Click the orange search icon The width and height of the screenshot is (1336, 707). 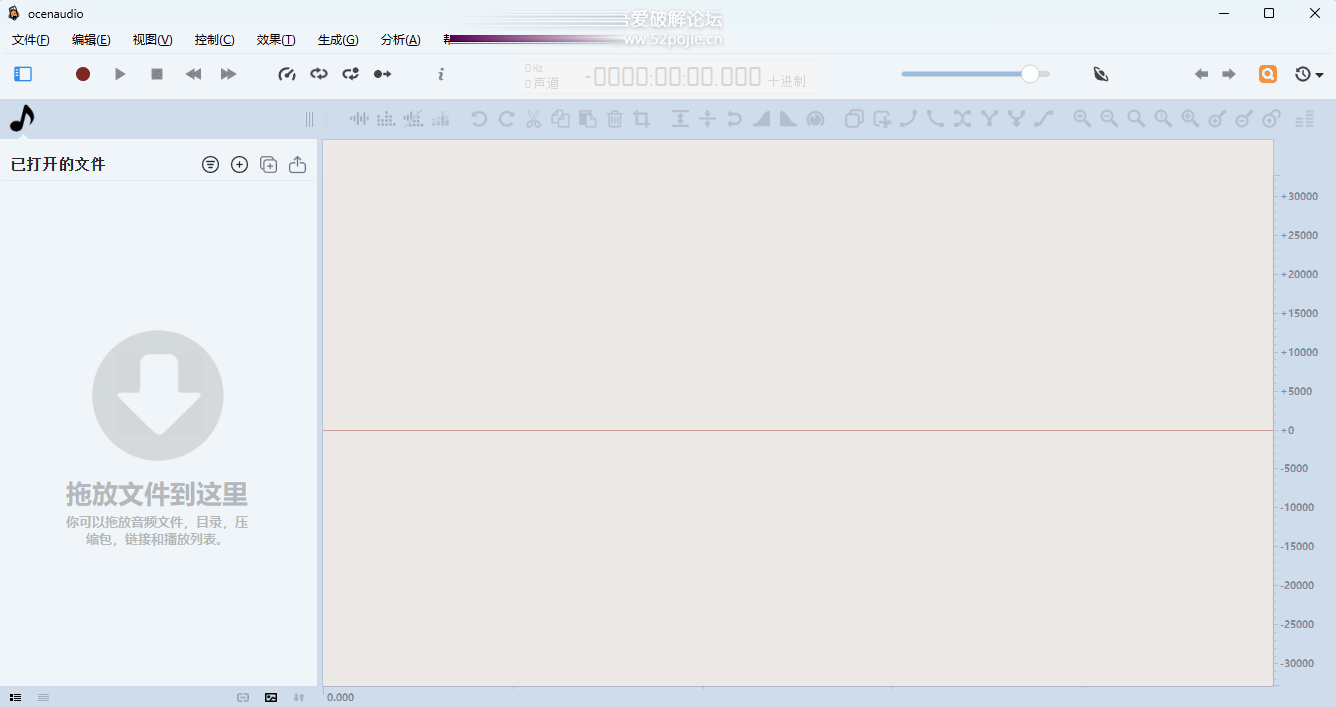point(1268,74)
